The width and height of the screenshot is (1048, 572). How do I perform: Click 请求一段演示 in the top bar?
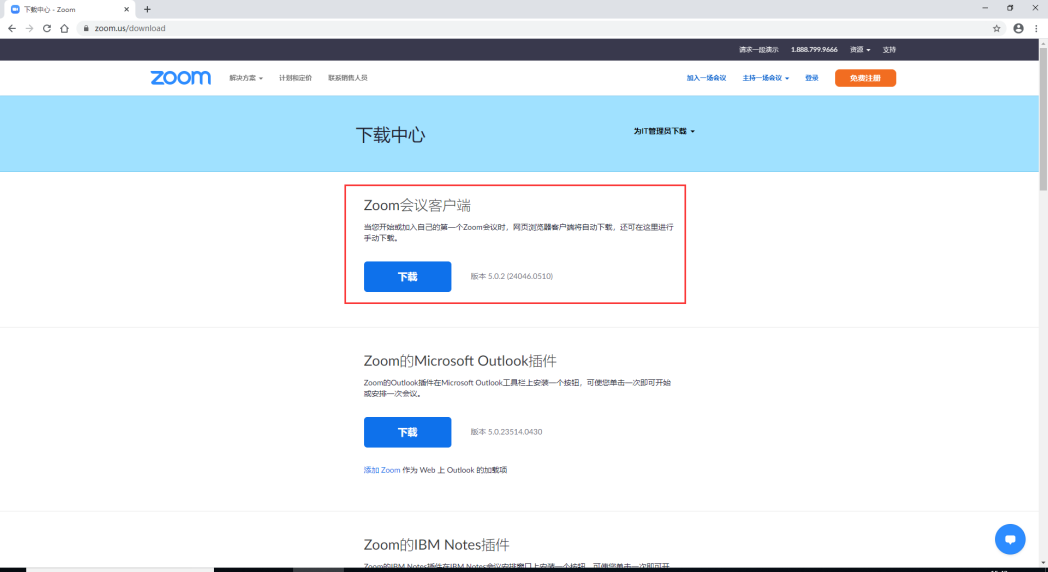[759, 49]
